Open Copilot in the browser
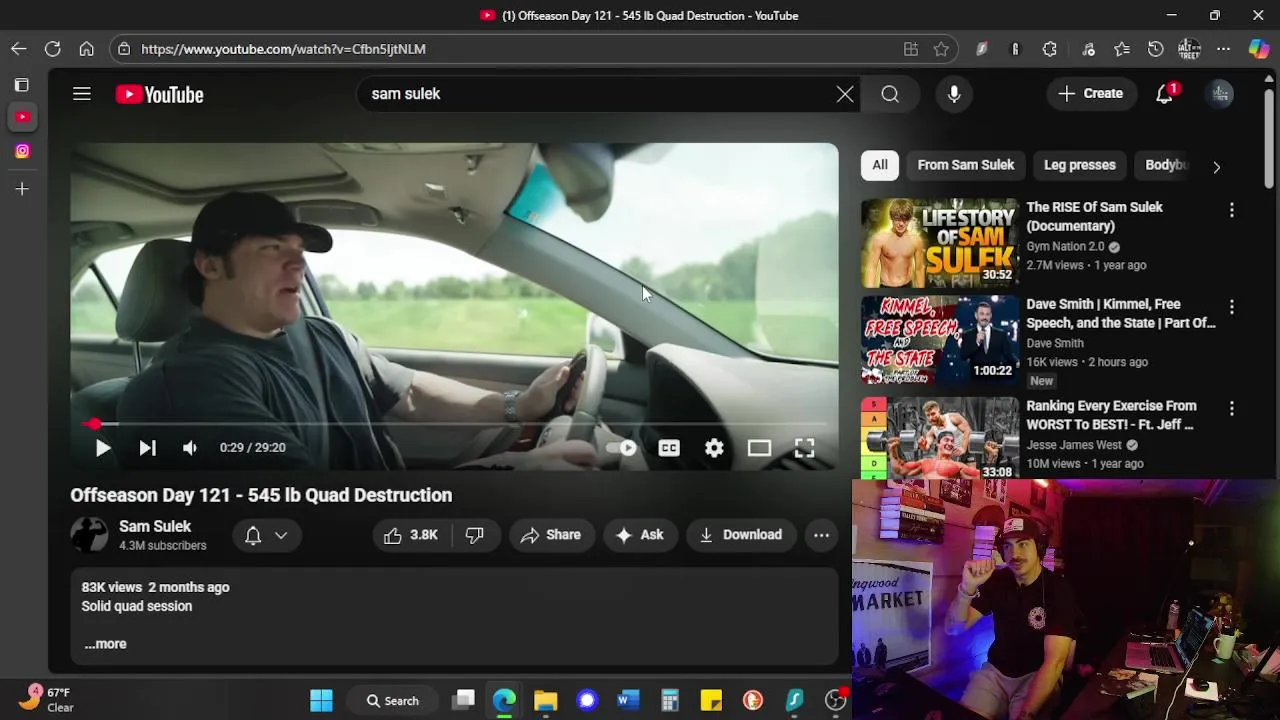The width and height of the screenshot is (1280, 720). 1259,49
